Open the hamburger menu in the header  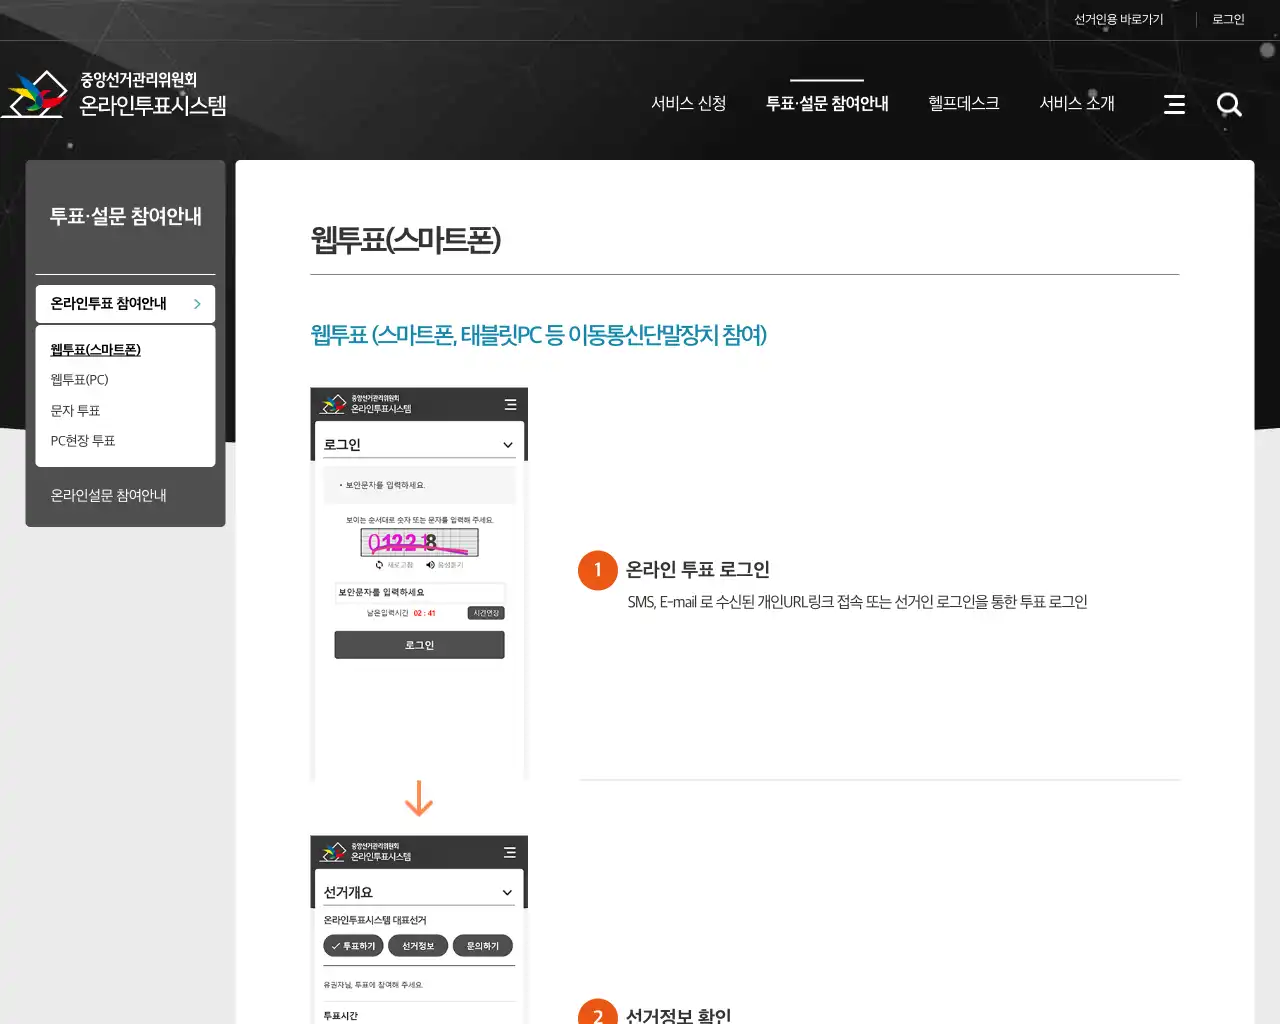1174,104
